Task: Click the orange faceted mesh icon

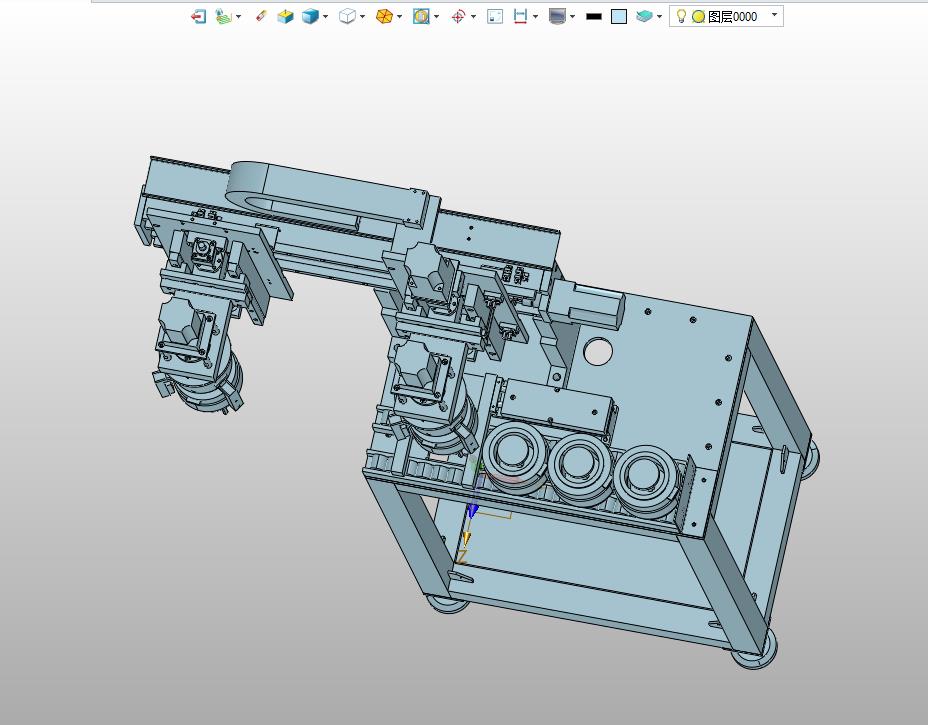Action: 384,16
